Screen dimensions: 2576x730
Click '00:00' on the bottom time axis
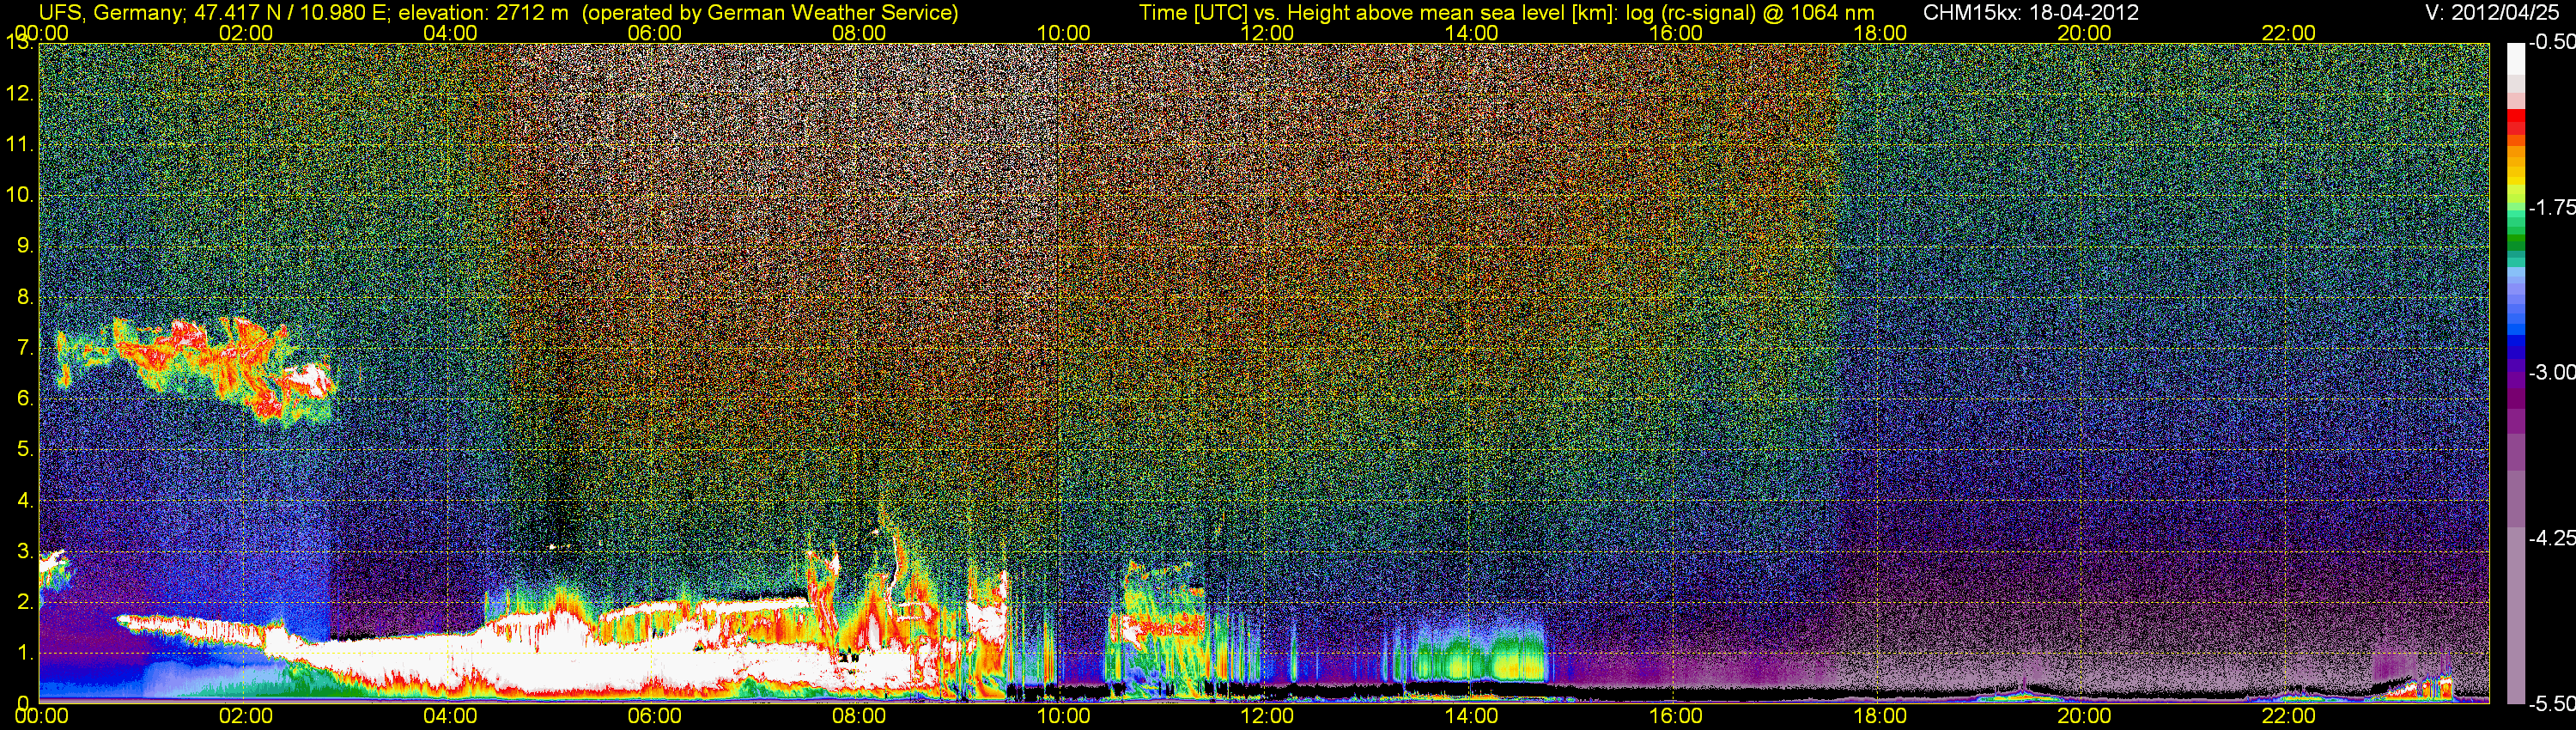[42, 716]
